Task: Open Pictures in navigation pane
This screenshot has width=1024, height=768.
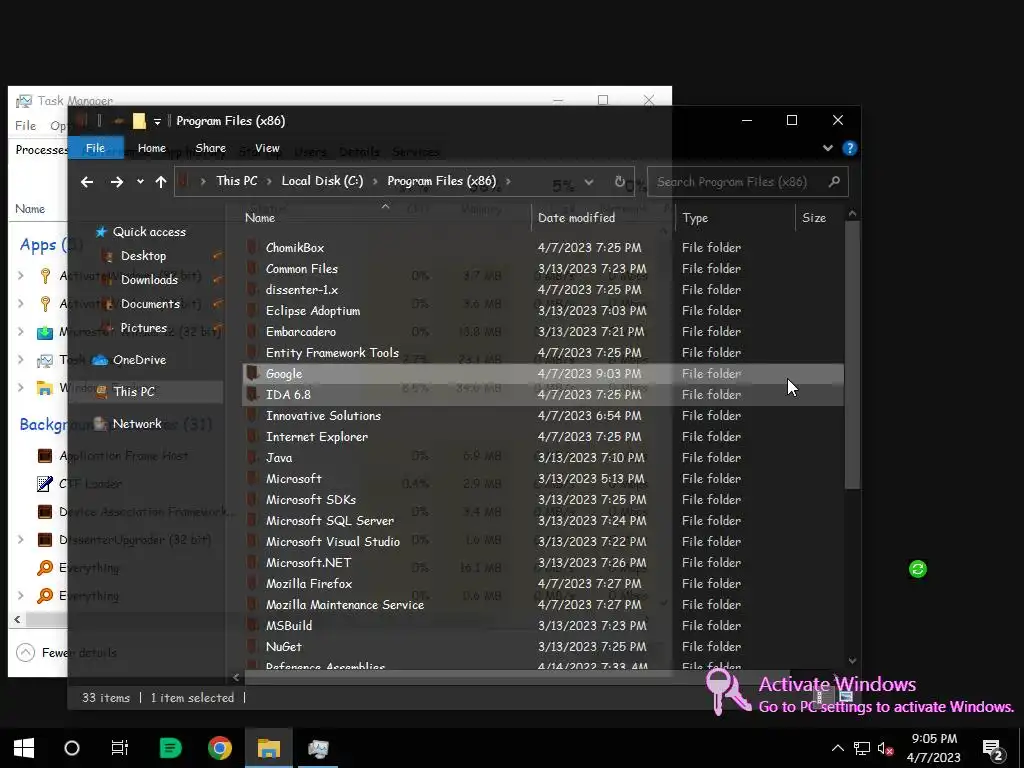Action: 143,328
